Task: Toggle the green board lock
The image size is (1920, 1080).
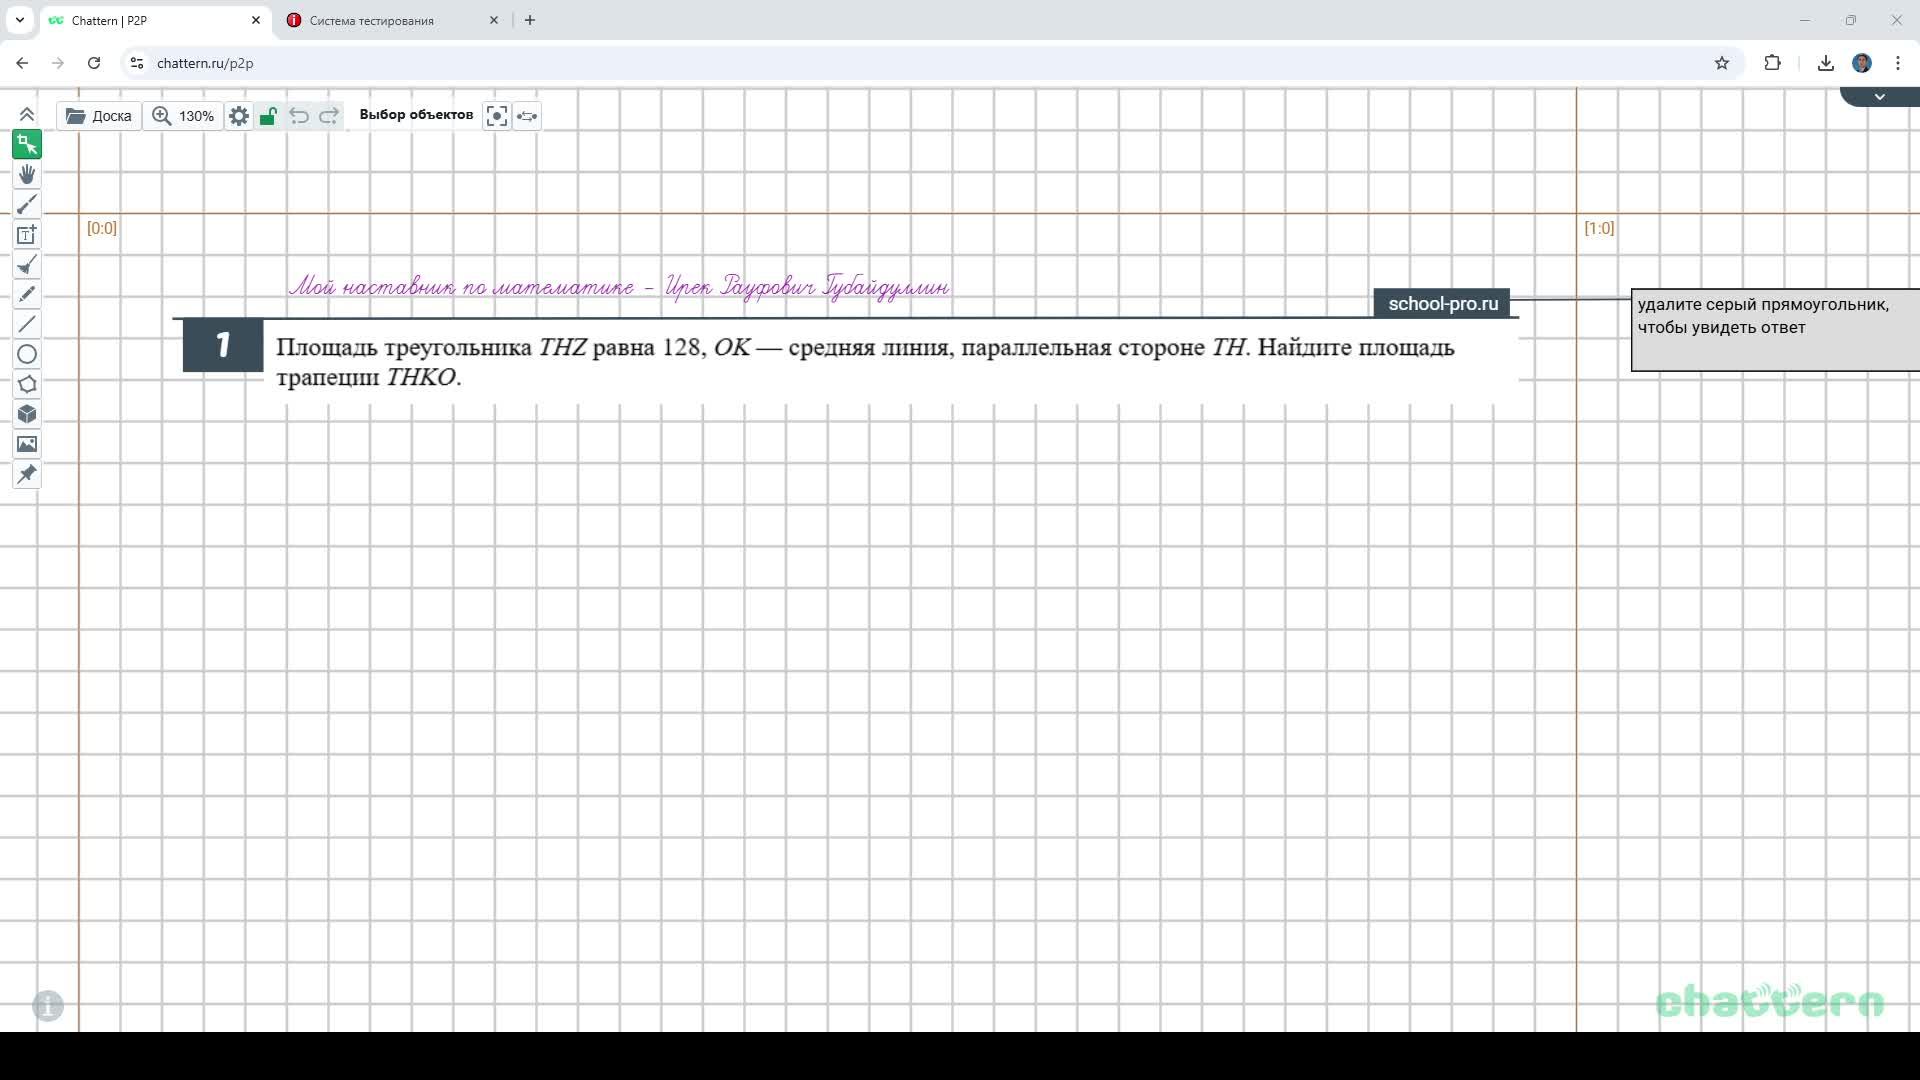Action: [x=268, y=116]
